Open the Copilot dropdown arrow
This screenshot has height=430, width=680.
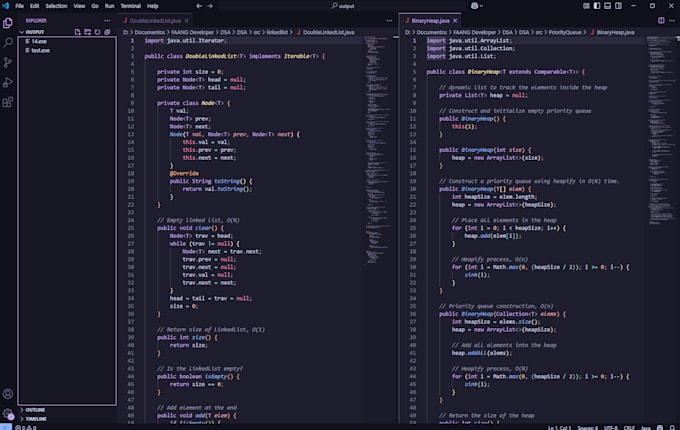click(x=481, y=6)
